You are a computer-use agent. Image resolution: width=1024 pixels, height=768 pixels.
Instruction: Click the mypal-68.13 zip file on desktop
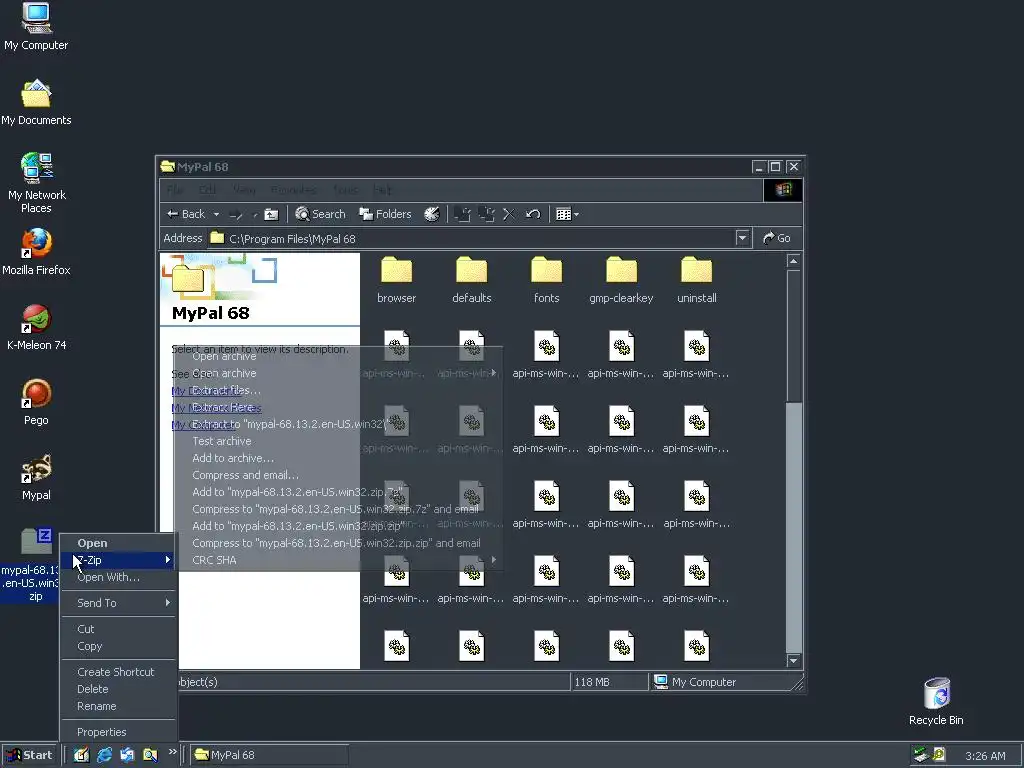tap(30, 564)
